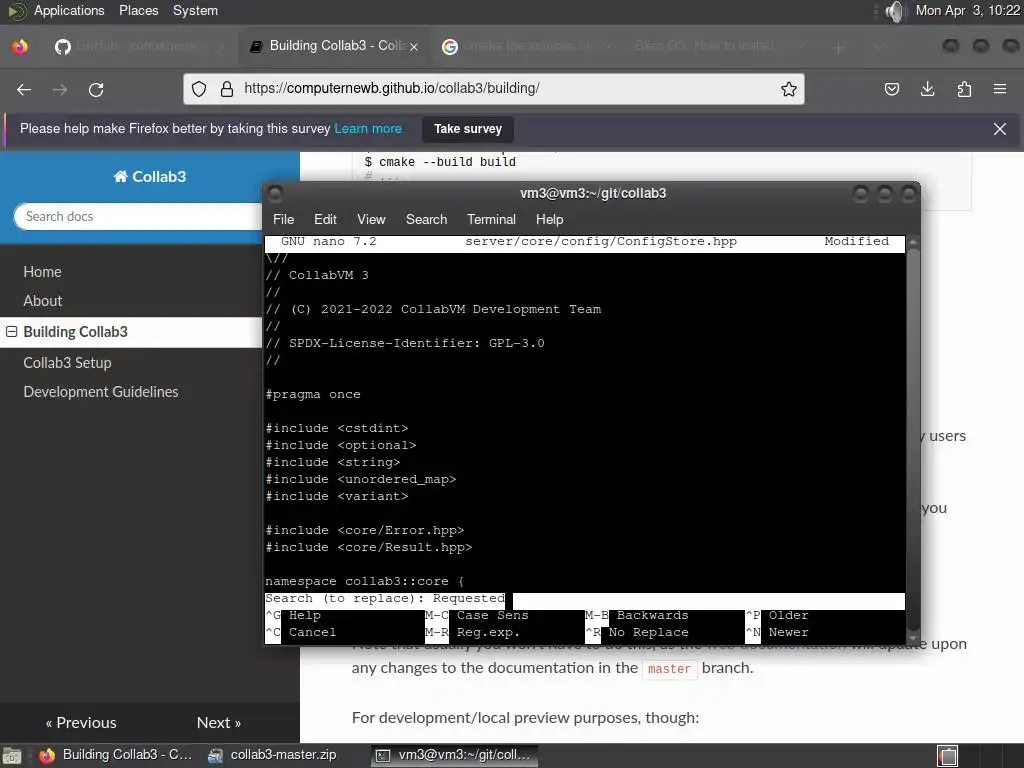
Task: Open the tracking protection shield
Action: (199, 89)
